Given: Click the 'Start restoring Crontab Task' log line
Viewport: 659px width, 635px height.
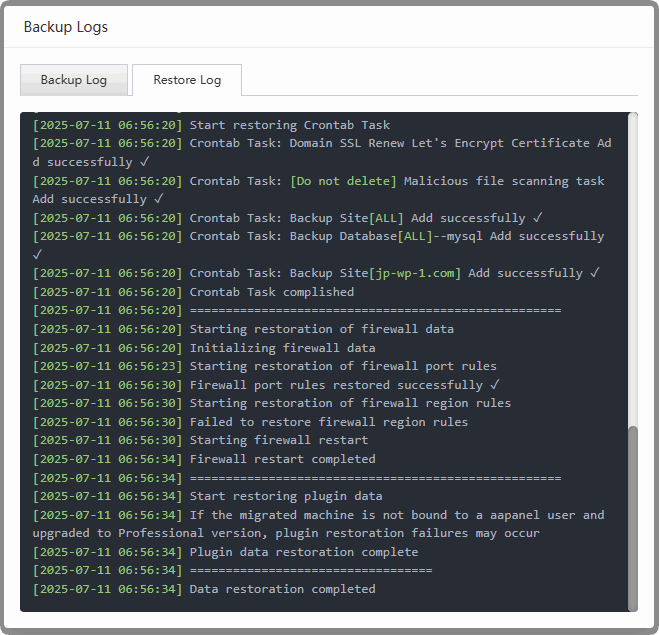Looking at the screenshot, I should click(x=289, y=125).
